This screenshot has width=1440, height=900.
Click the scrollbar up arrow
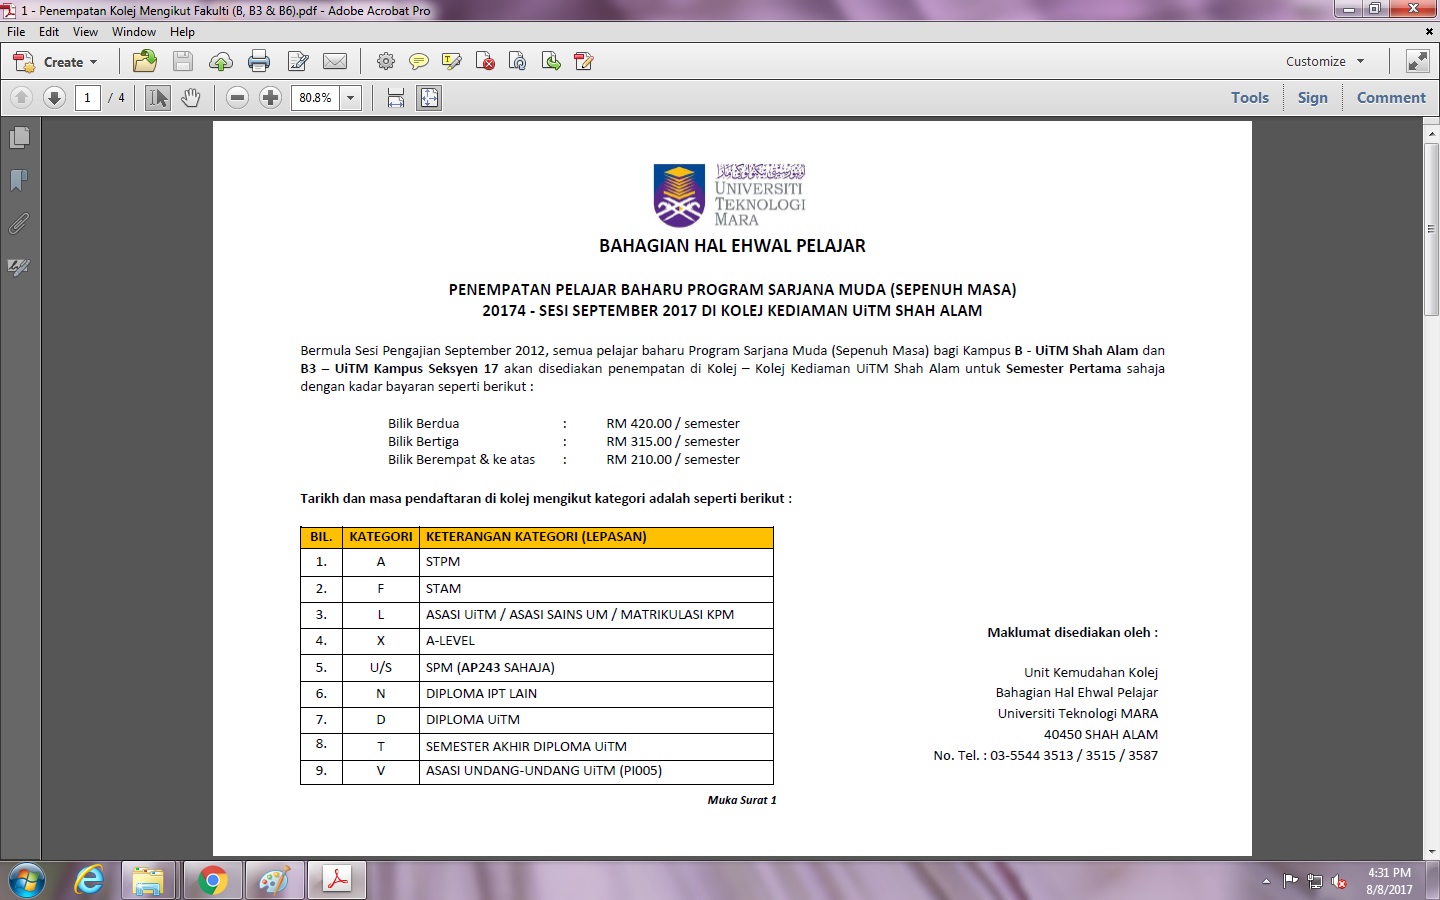1431,132
